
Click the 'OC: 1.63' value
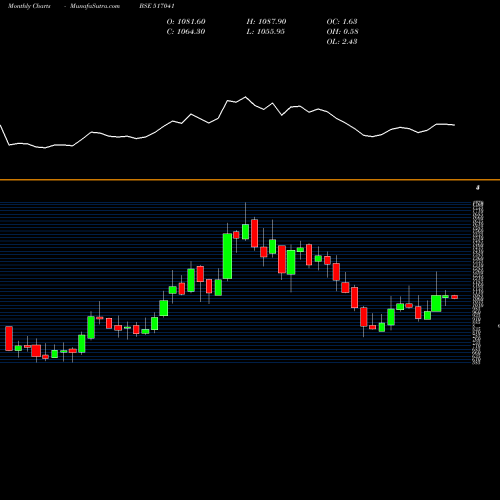click(342, 22)
